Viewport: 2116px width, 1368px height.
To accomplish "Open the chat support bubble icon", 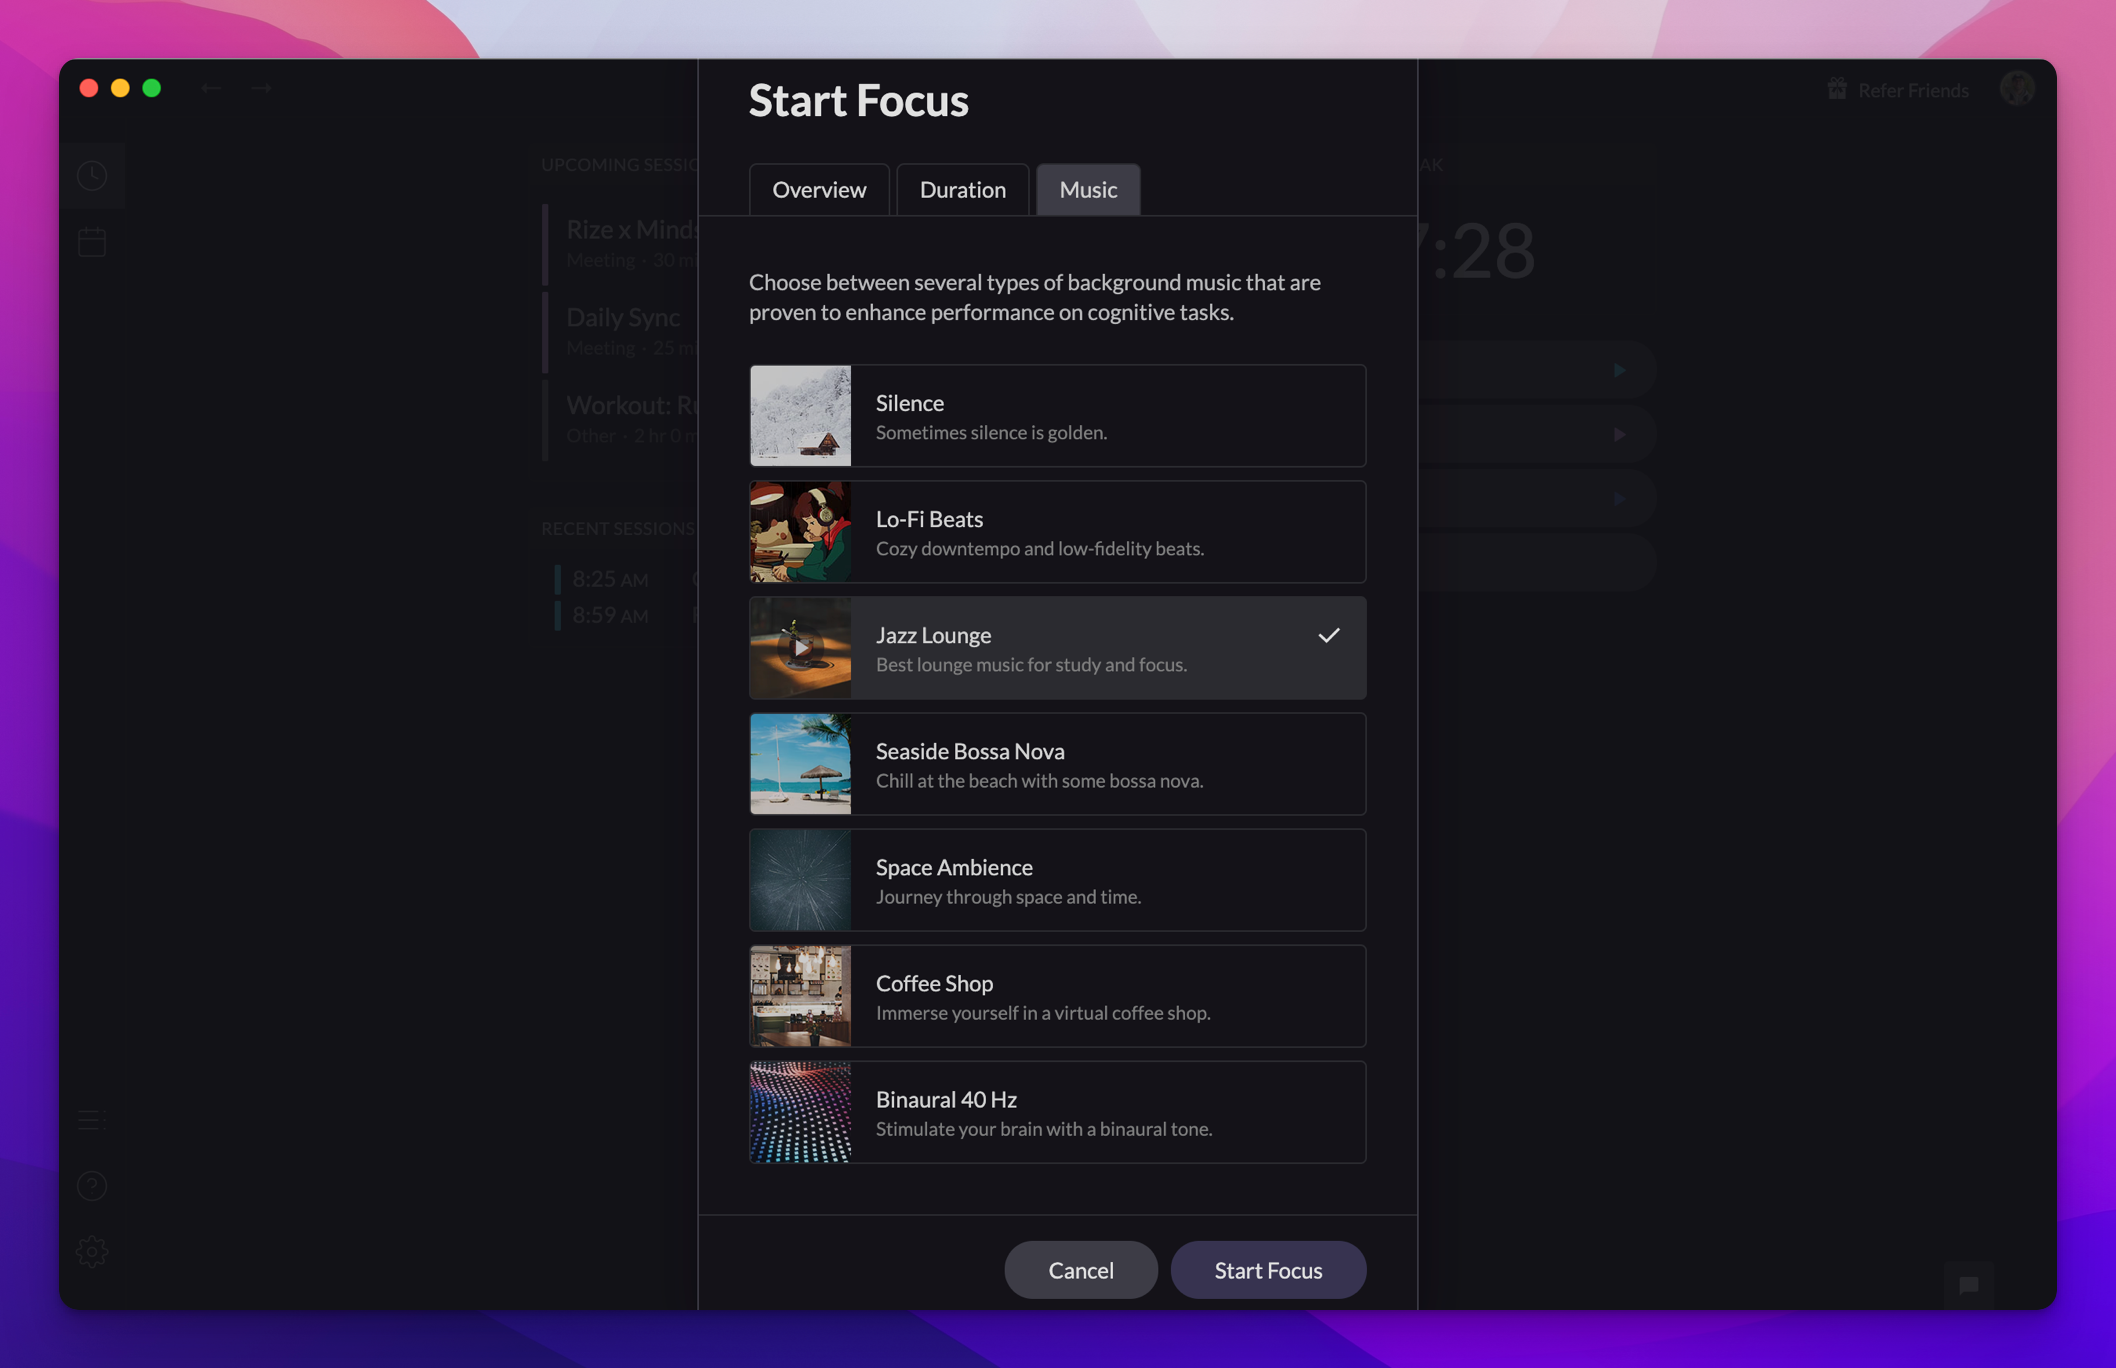I will (x=1969, y=1285).
